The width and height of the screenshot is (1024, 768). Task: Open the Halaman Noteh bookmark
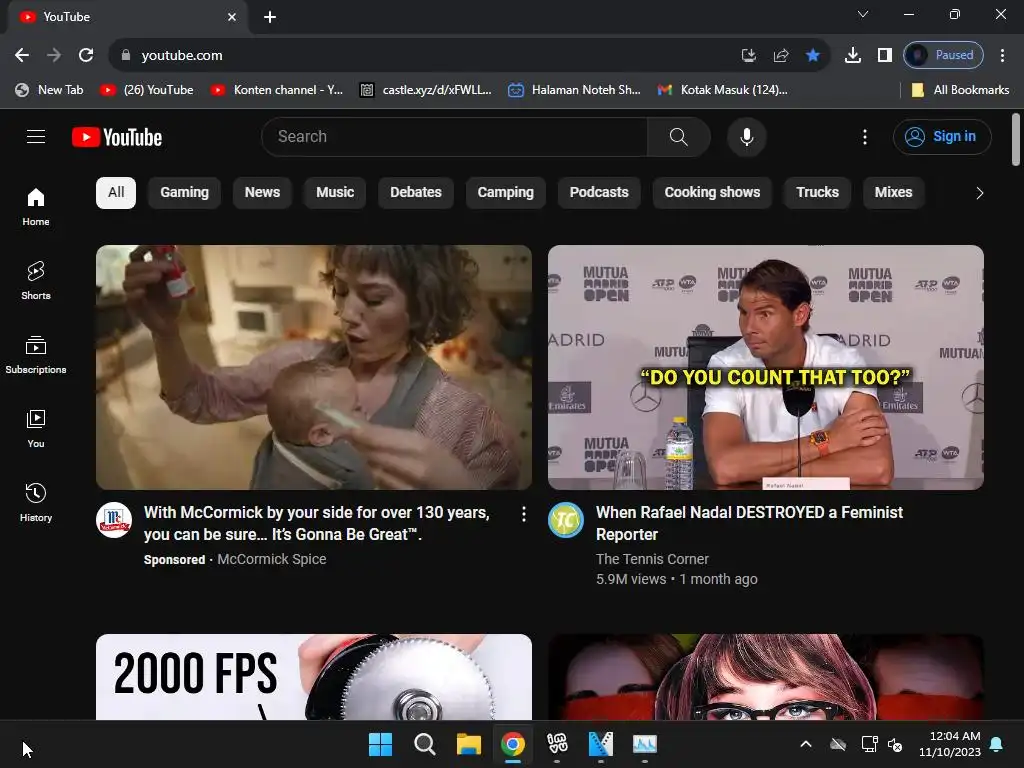pyautogui.click(x=575, y=90)
